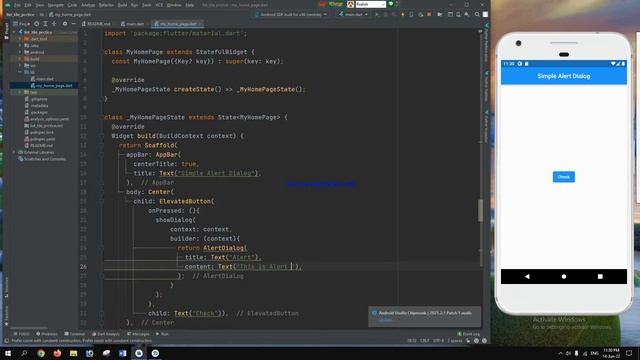Image resolution: width=640 pixels, height=360 pixels.
Task: Open the Project panel settings gear
Action: [x=64, y=24]
